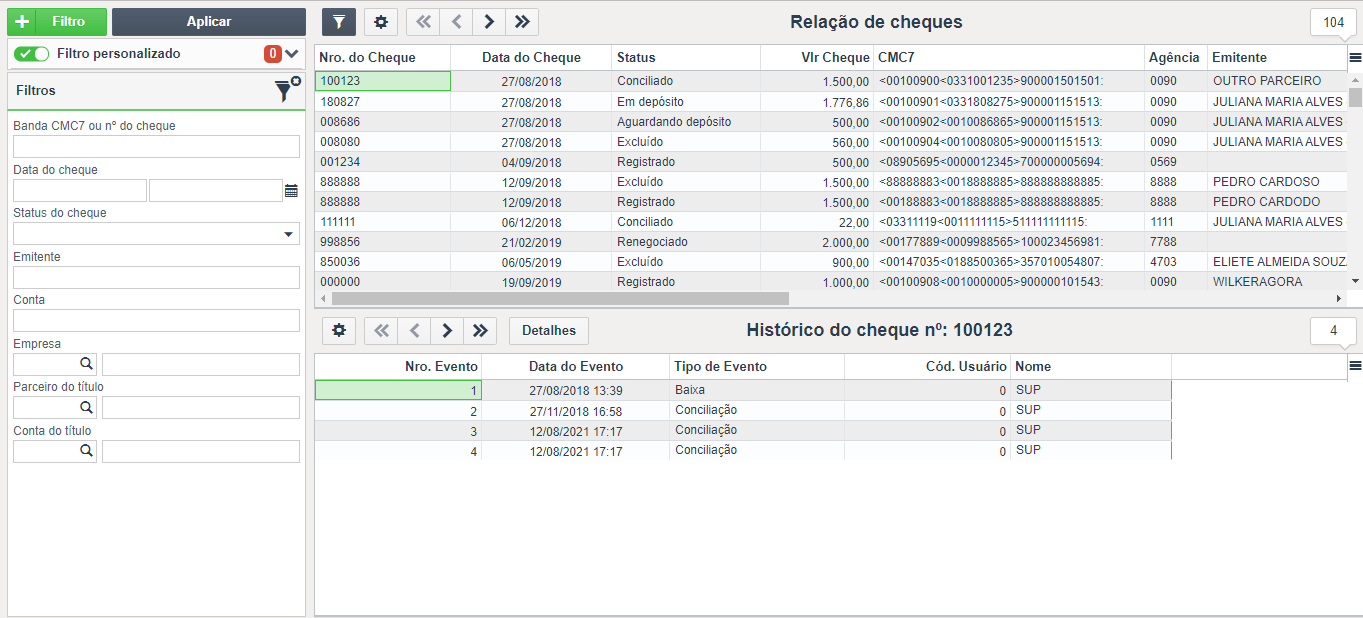The height and width of the screenshot is (618, 1363).
Task: Open the history grid column menu icon
Action: [1355, 366]
